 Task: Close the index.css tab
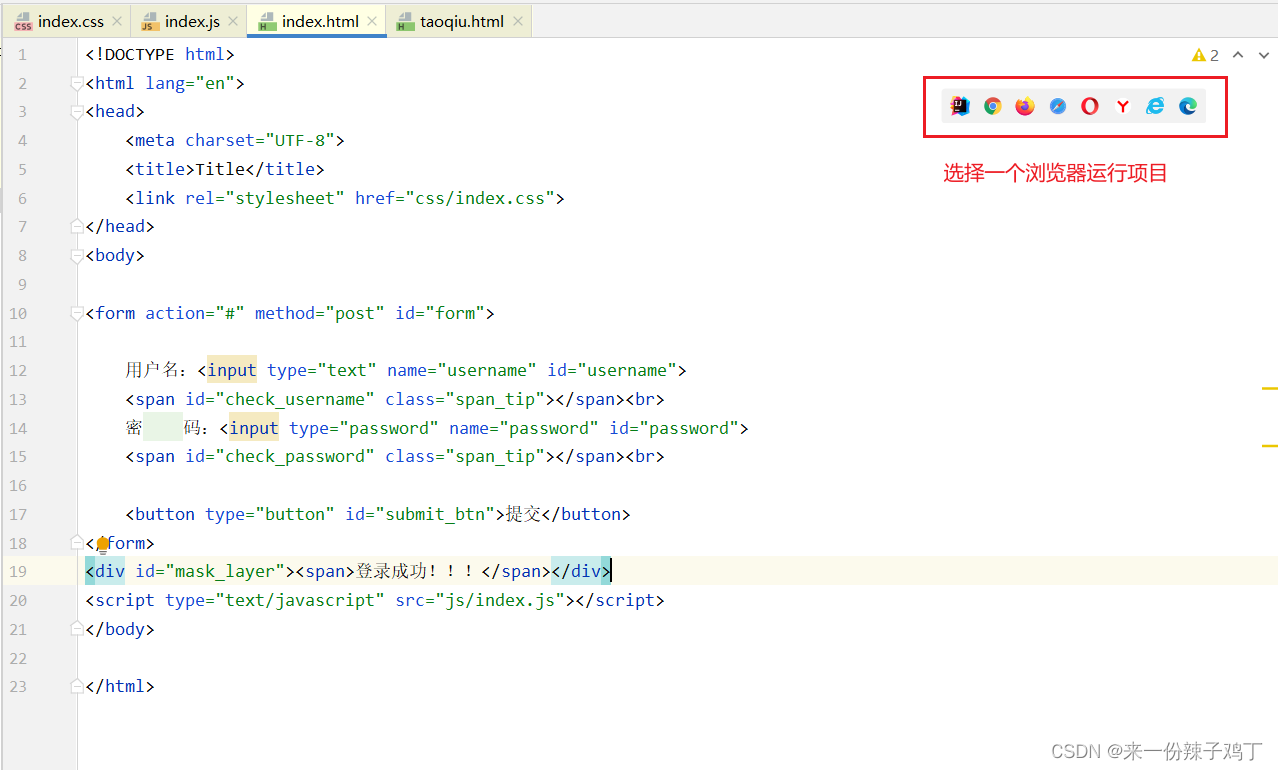[x=117, y=22]
